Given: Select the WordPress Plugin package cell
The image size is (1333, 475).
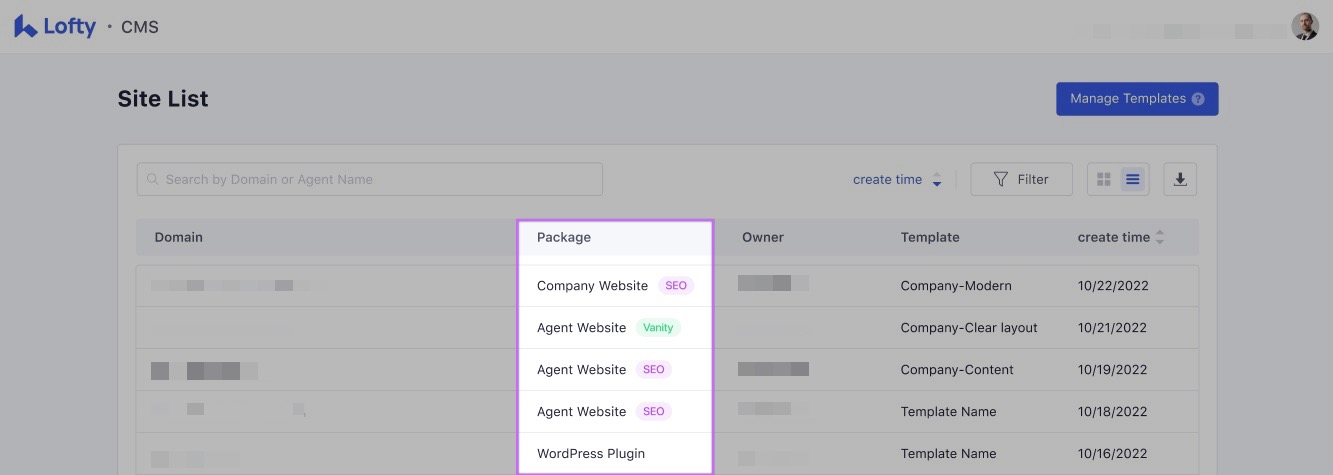Looking at the screenshot, I should point(591,454).
